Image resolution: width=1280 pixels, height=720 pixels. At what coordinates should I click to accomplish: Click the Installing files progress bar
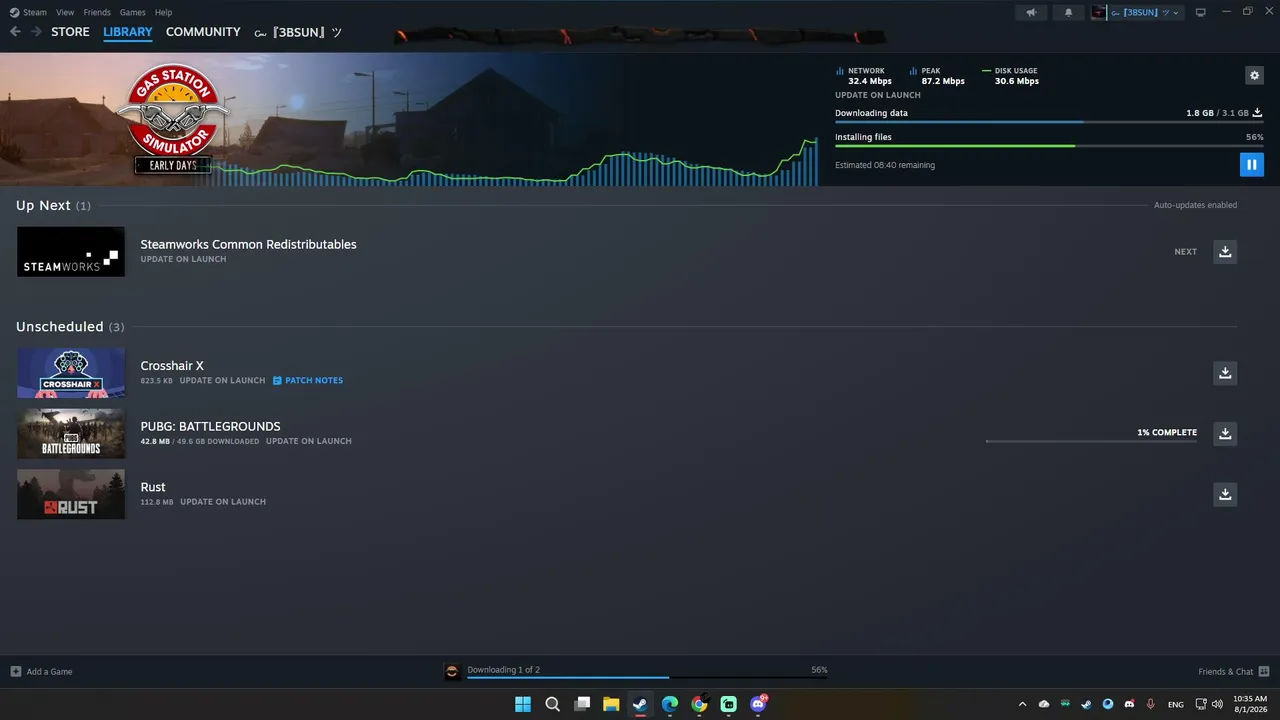point(1049,146)
